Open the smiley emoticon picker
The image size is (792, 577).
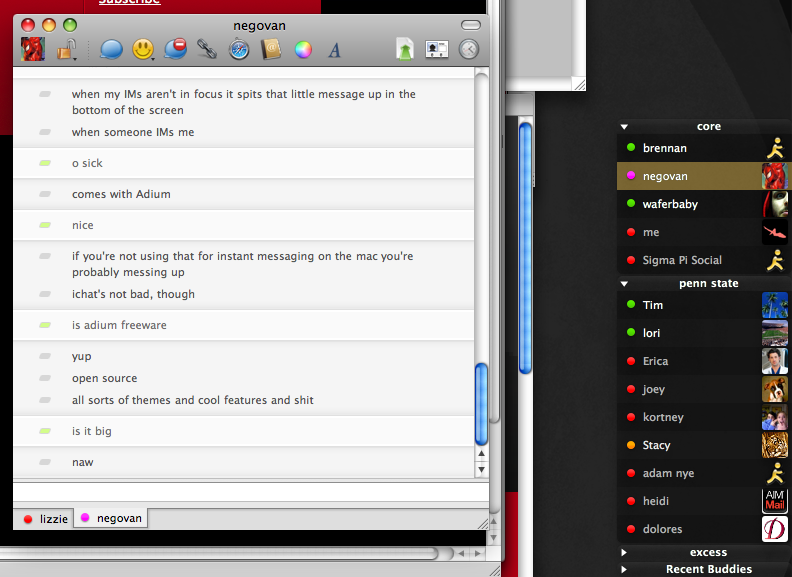coord(143,50)
